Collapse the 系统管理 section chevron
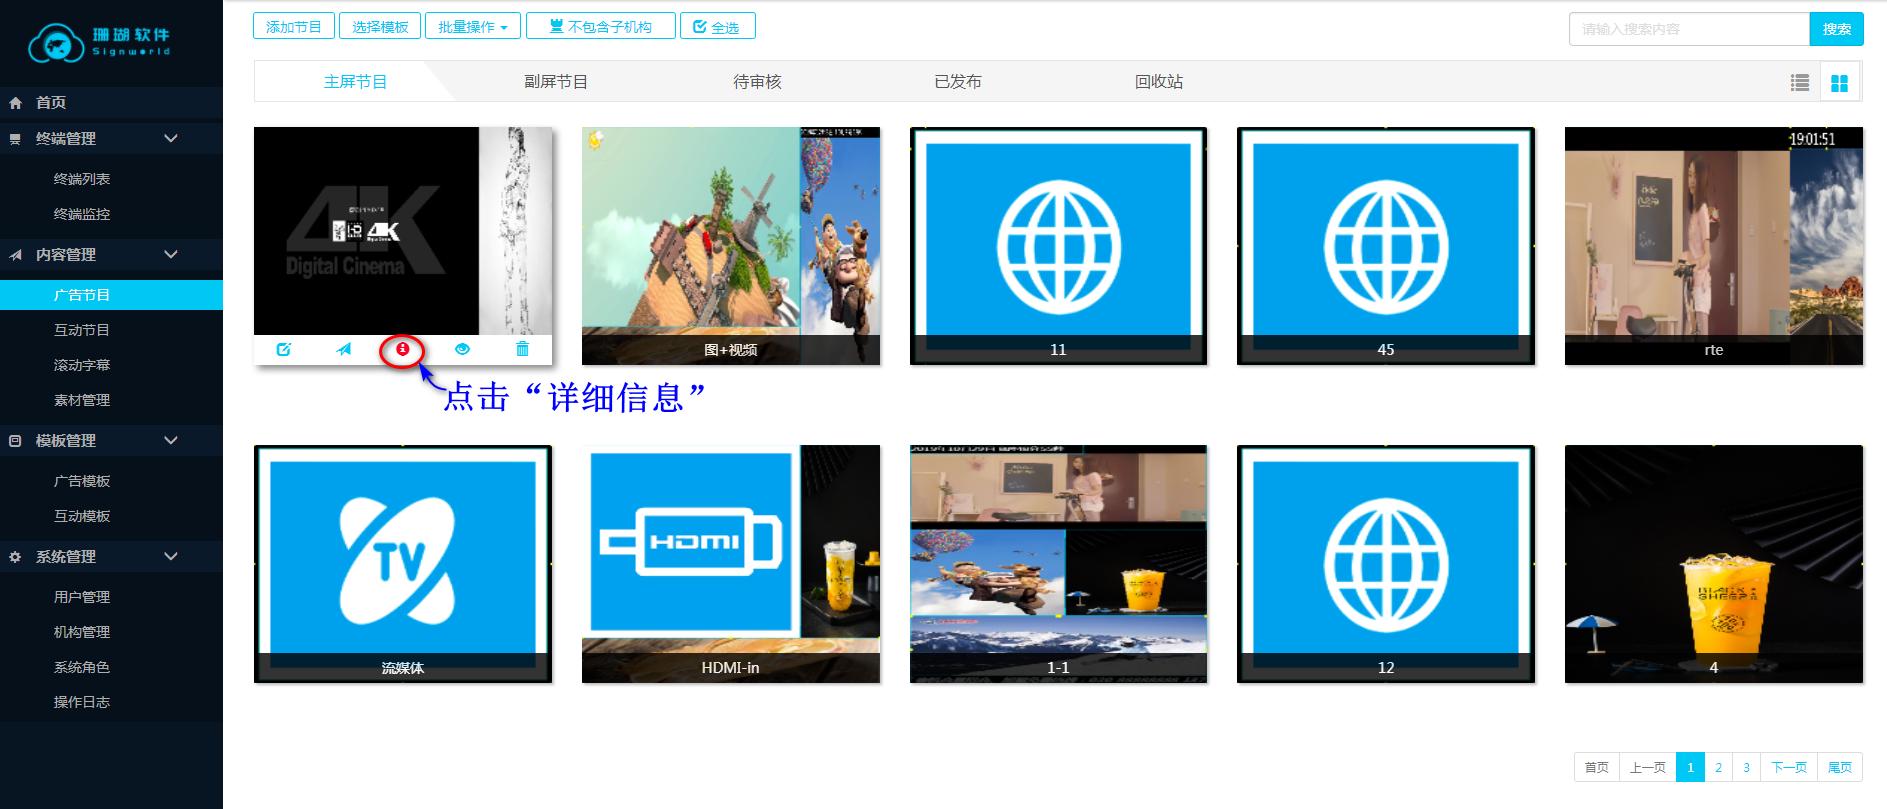 pos(171,557)
